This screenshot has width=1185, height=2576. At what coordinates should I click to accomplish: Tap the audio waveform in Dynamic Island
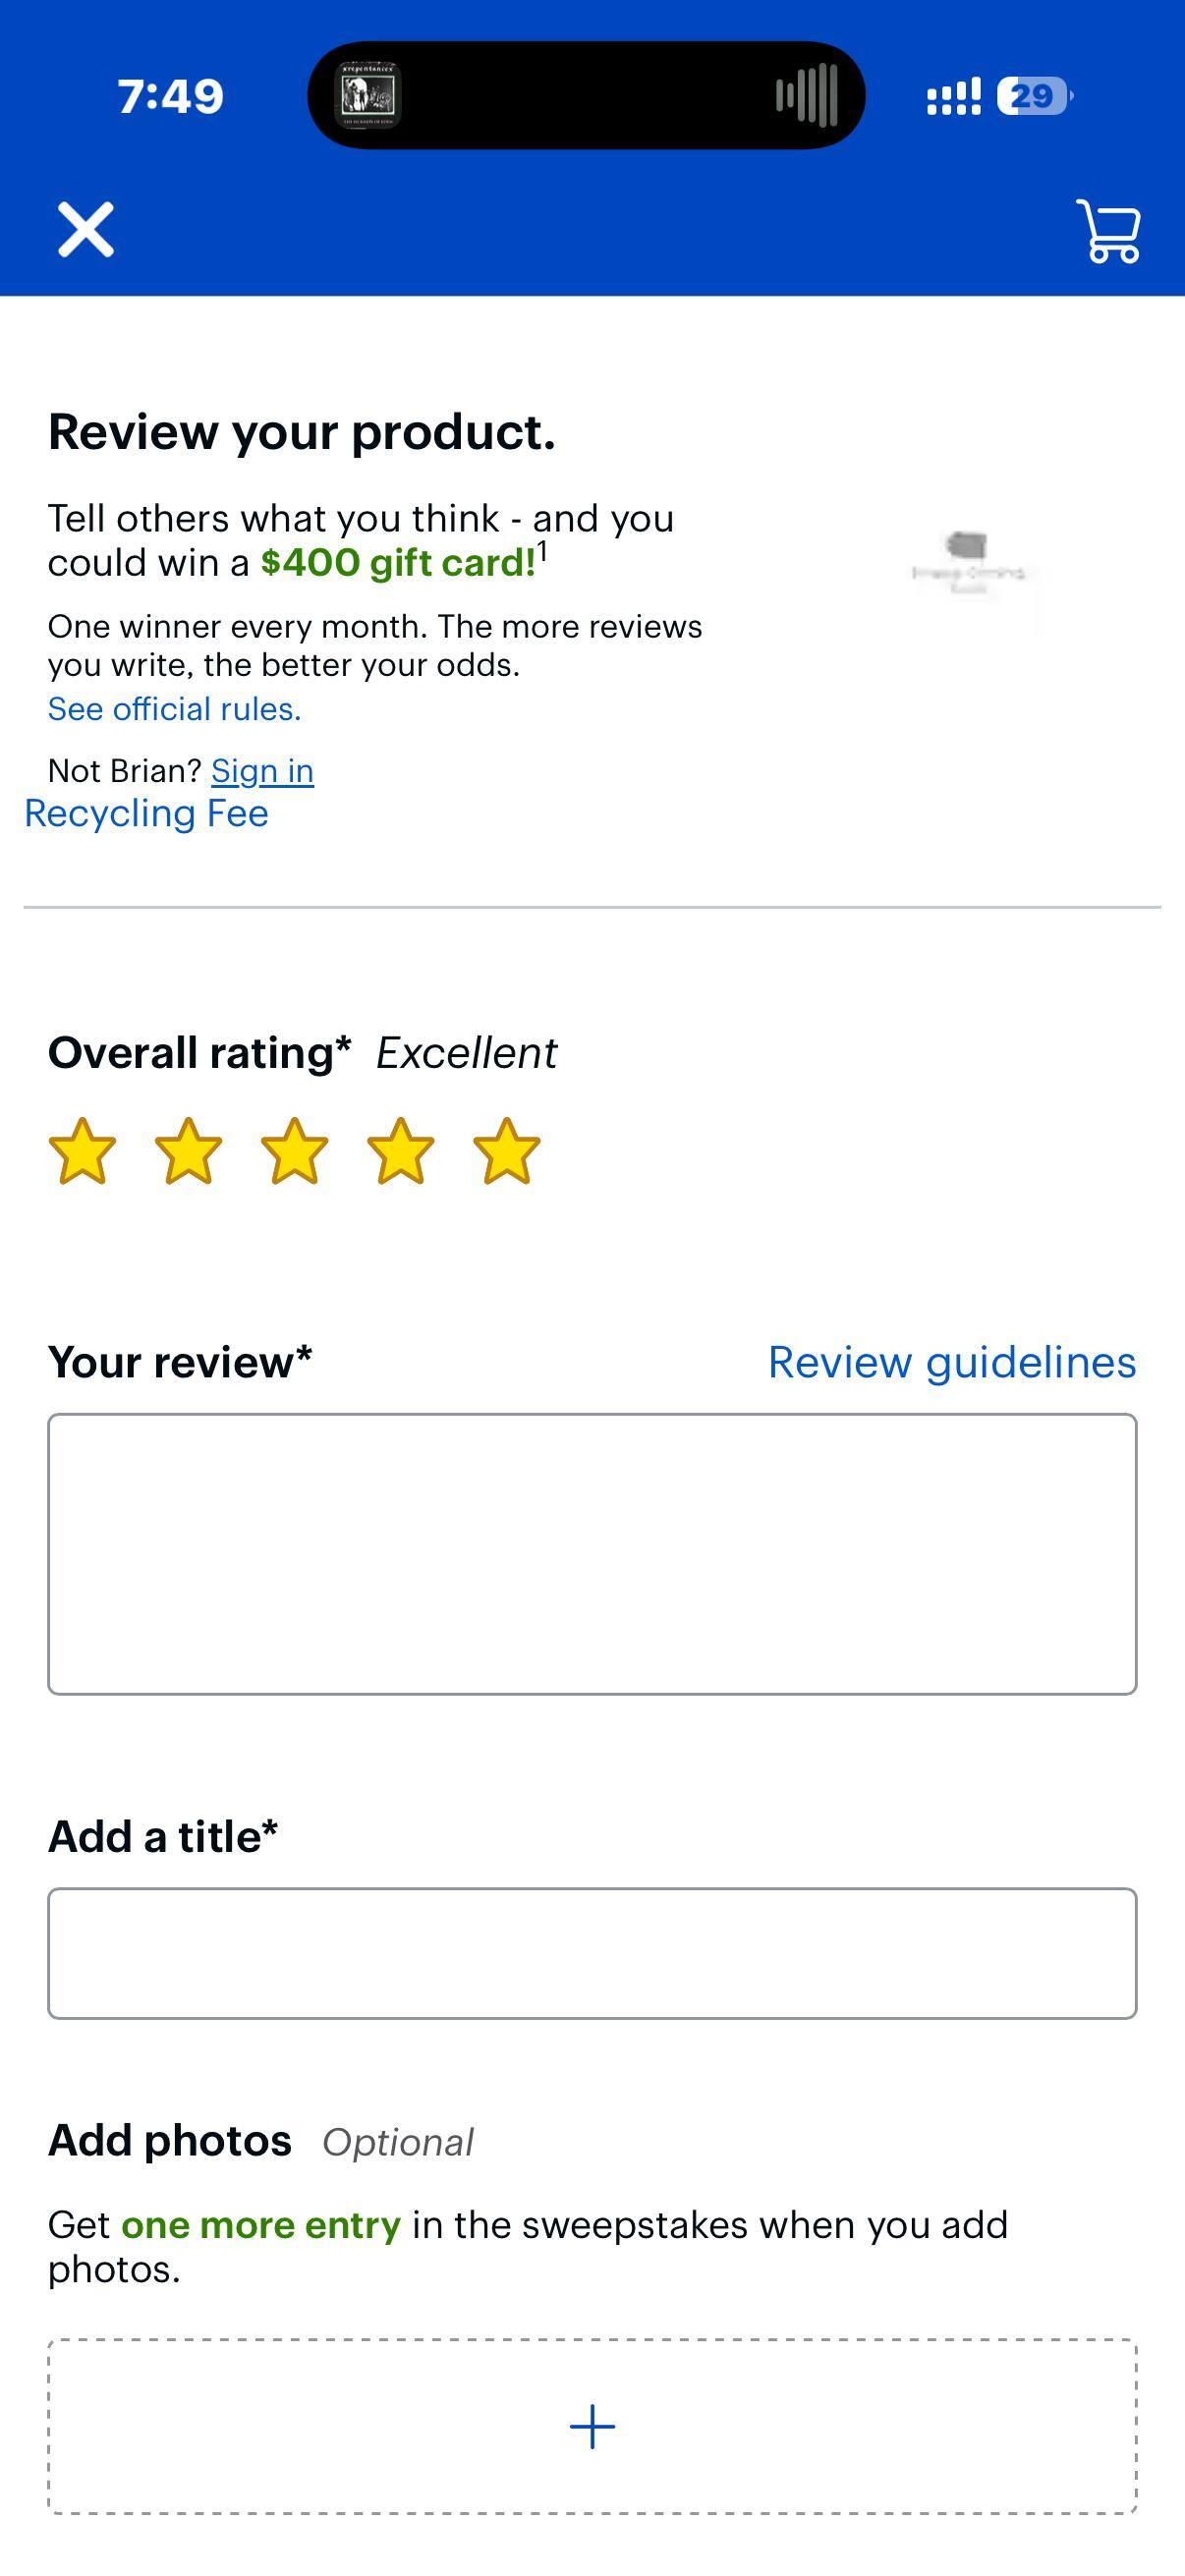806,95
